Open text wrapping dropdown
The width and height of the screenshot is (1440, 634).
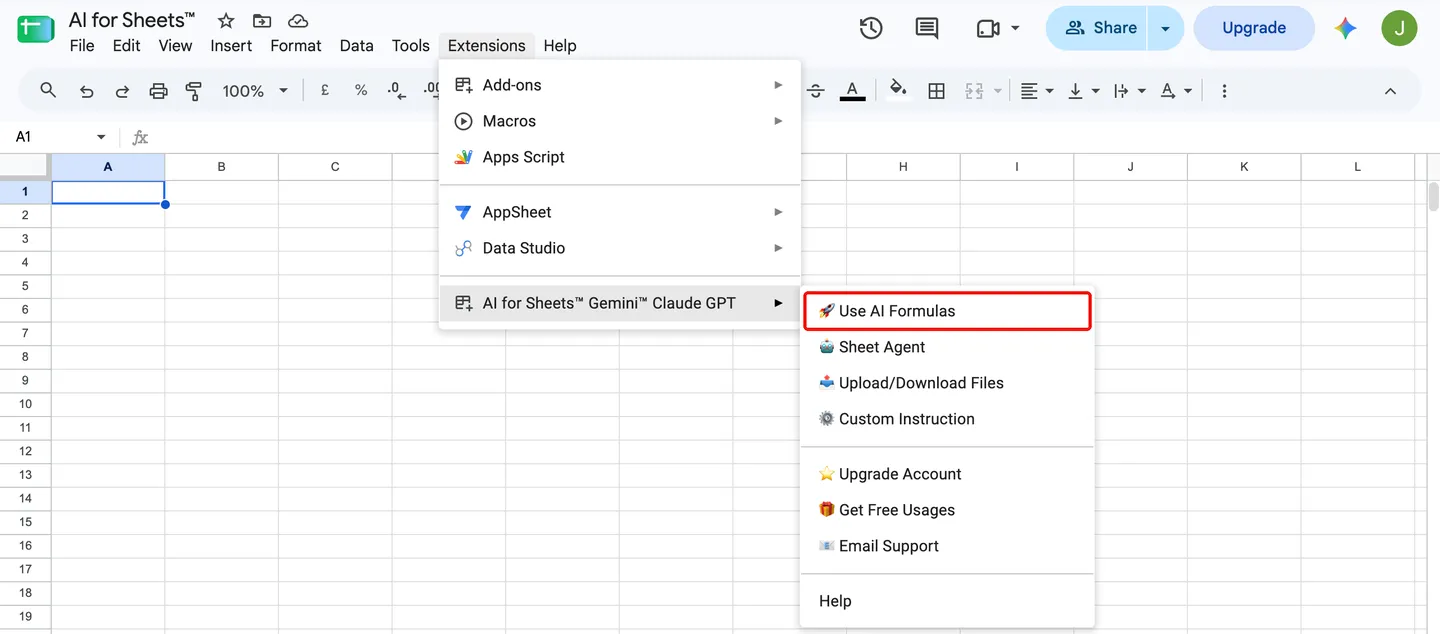coord(1129,91)
